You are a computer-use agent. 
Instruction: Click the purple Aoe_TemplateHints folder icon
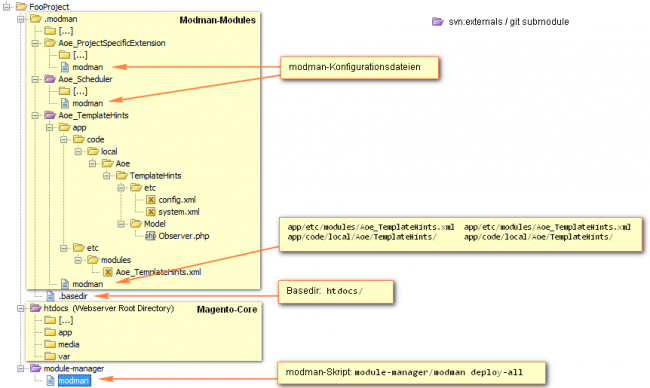pyautogui.click(x=50, y=115)
